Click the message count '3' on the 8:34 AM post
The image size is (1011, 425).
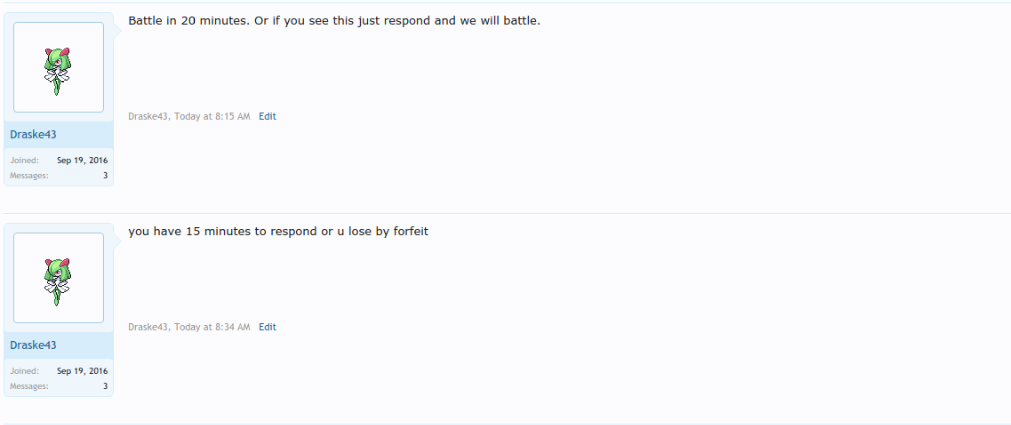coord(105,386)
